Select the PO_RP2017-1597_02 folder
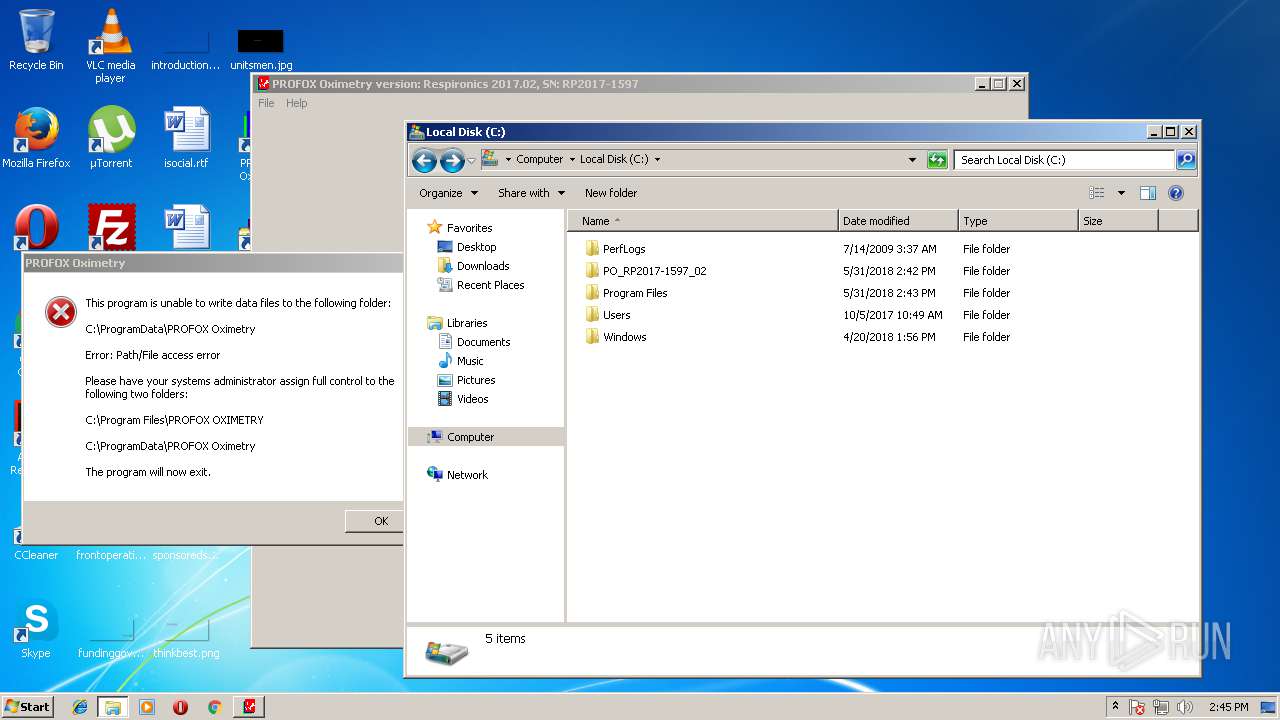1280x720 pixels. tap(654, 271)
